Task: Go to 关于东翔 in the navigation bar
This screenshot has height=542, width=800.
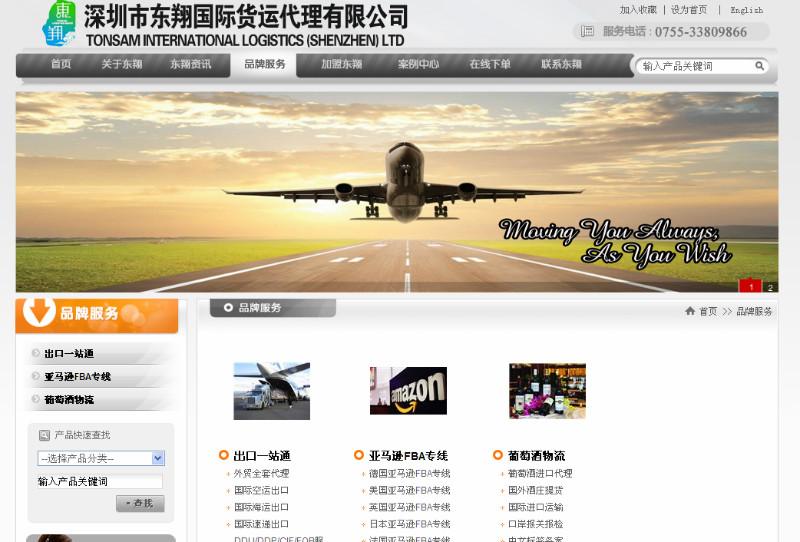Action: tap(121, 64)
